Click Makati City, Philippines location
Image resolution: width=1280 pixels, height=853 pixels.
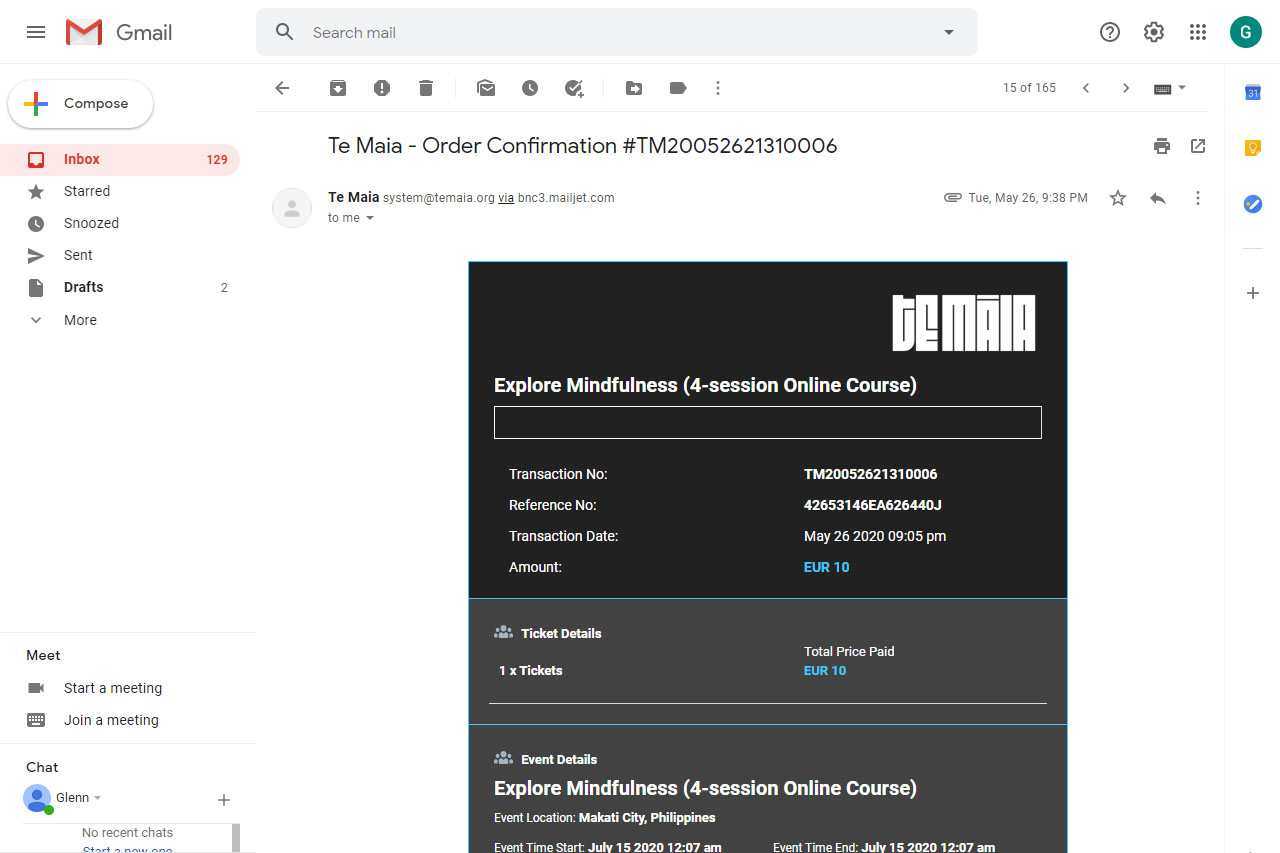pos(647,818)
